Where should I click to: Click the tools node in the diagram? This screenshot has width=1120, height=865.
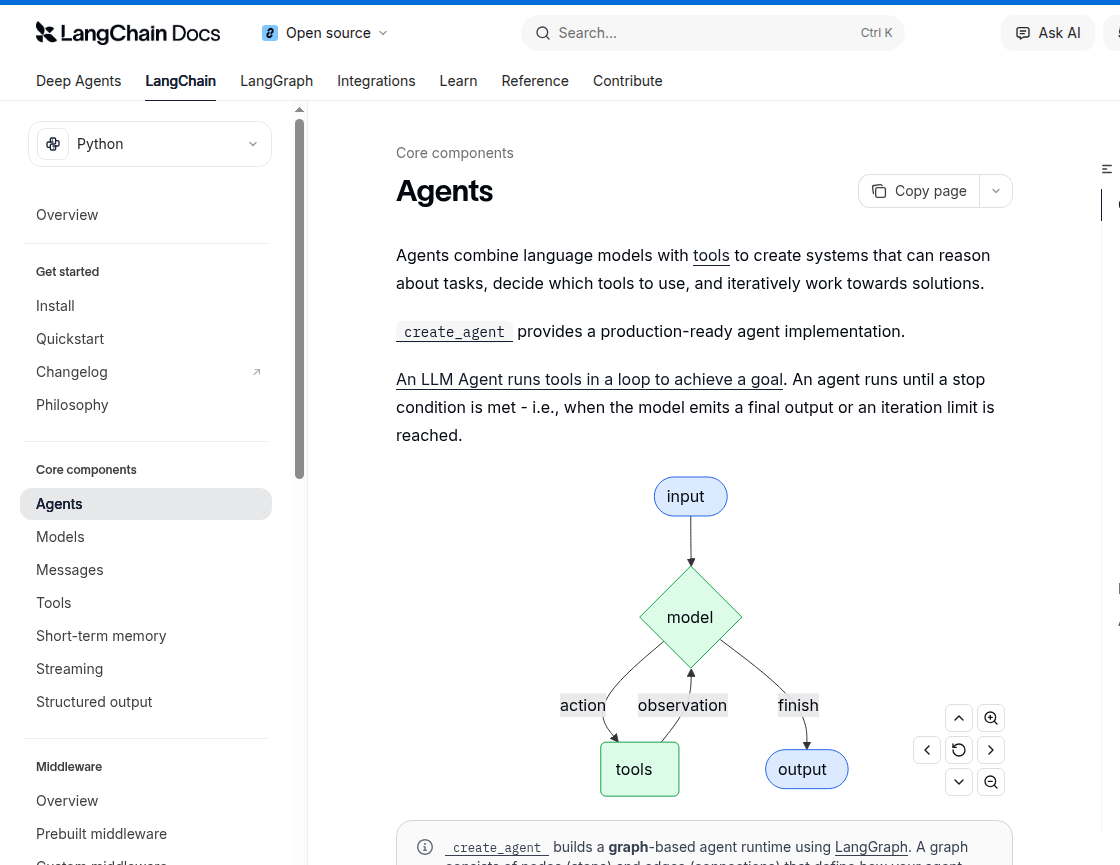[x=640, y=769]
